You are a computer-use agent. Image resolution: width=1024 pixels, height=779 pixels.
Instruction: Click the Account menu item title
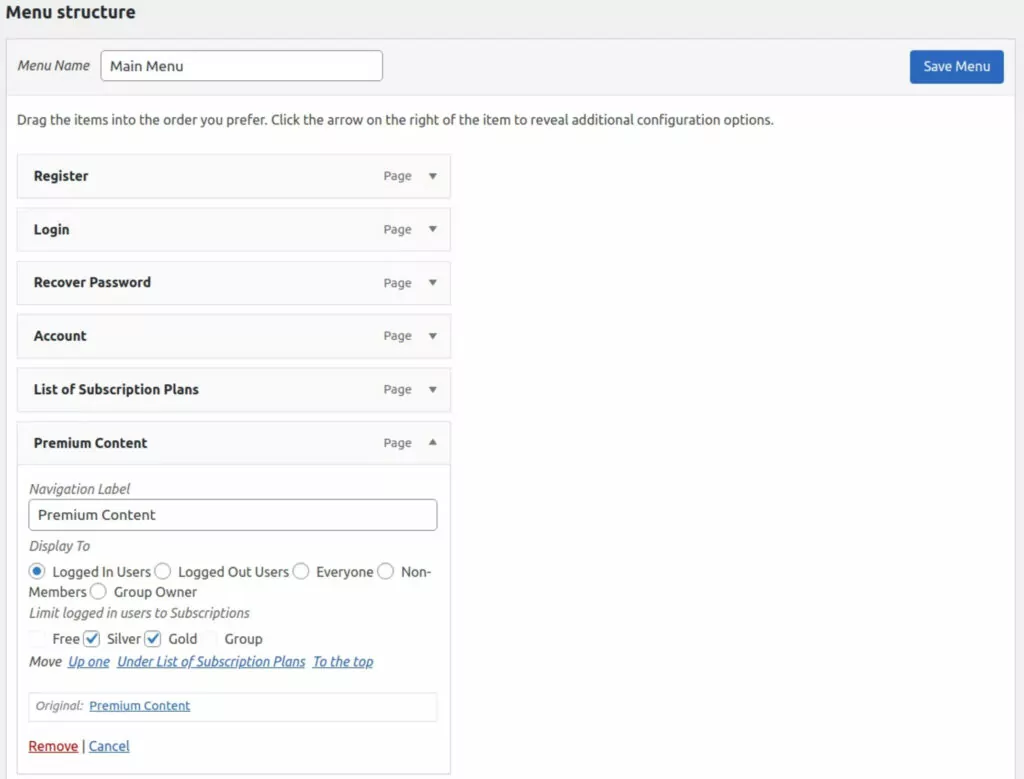pyautogui.click(x=60, y=336)
